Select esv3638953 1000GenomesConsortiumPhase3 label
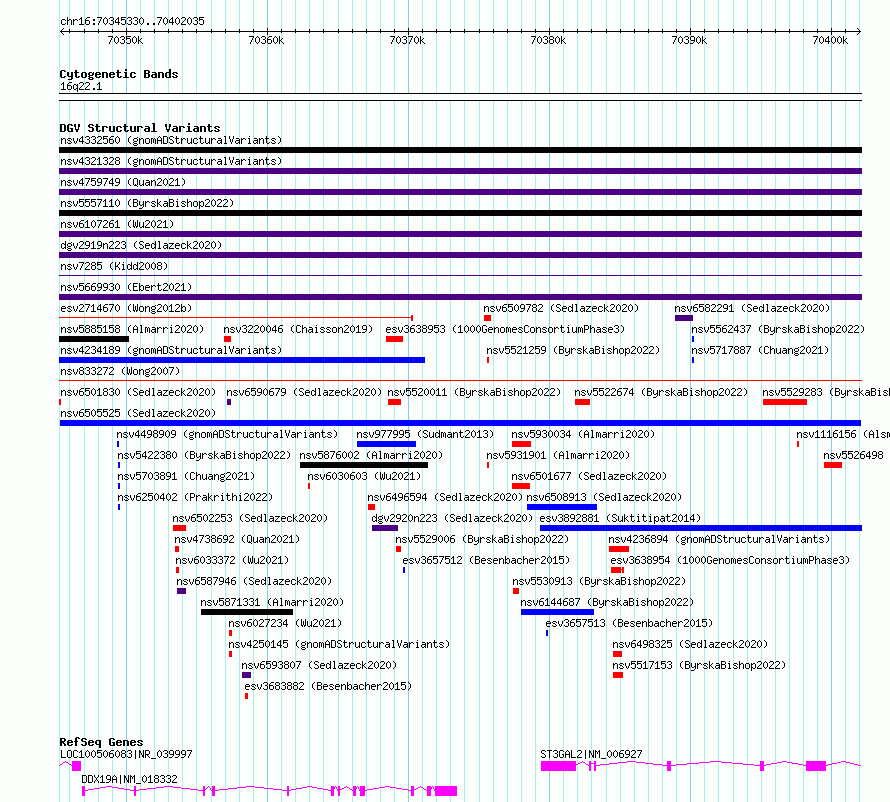The height and width of the screenshot is (802, 890). click(505, 329)
